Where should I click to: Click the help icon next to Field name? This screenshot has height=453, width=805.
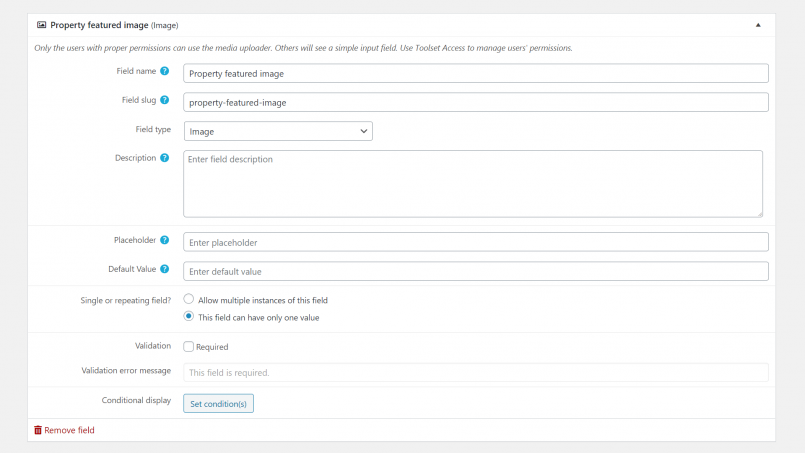pyautogui.click(x=164, y=71)
